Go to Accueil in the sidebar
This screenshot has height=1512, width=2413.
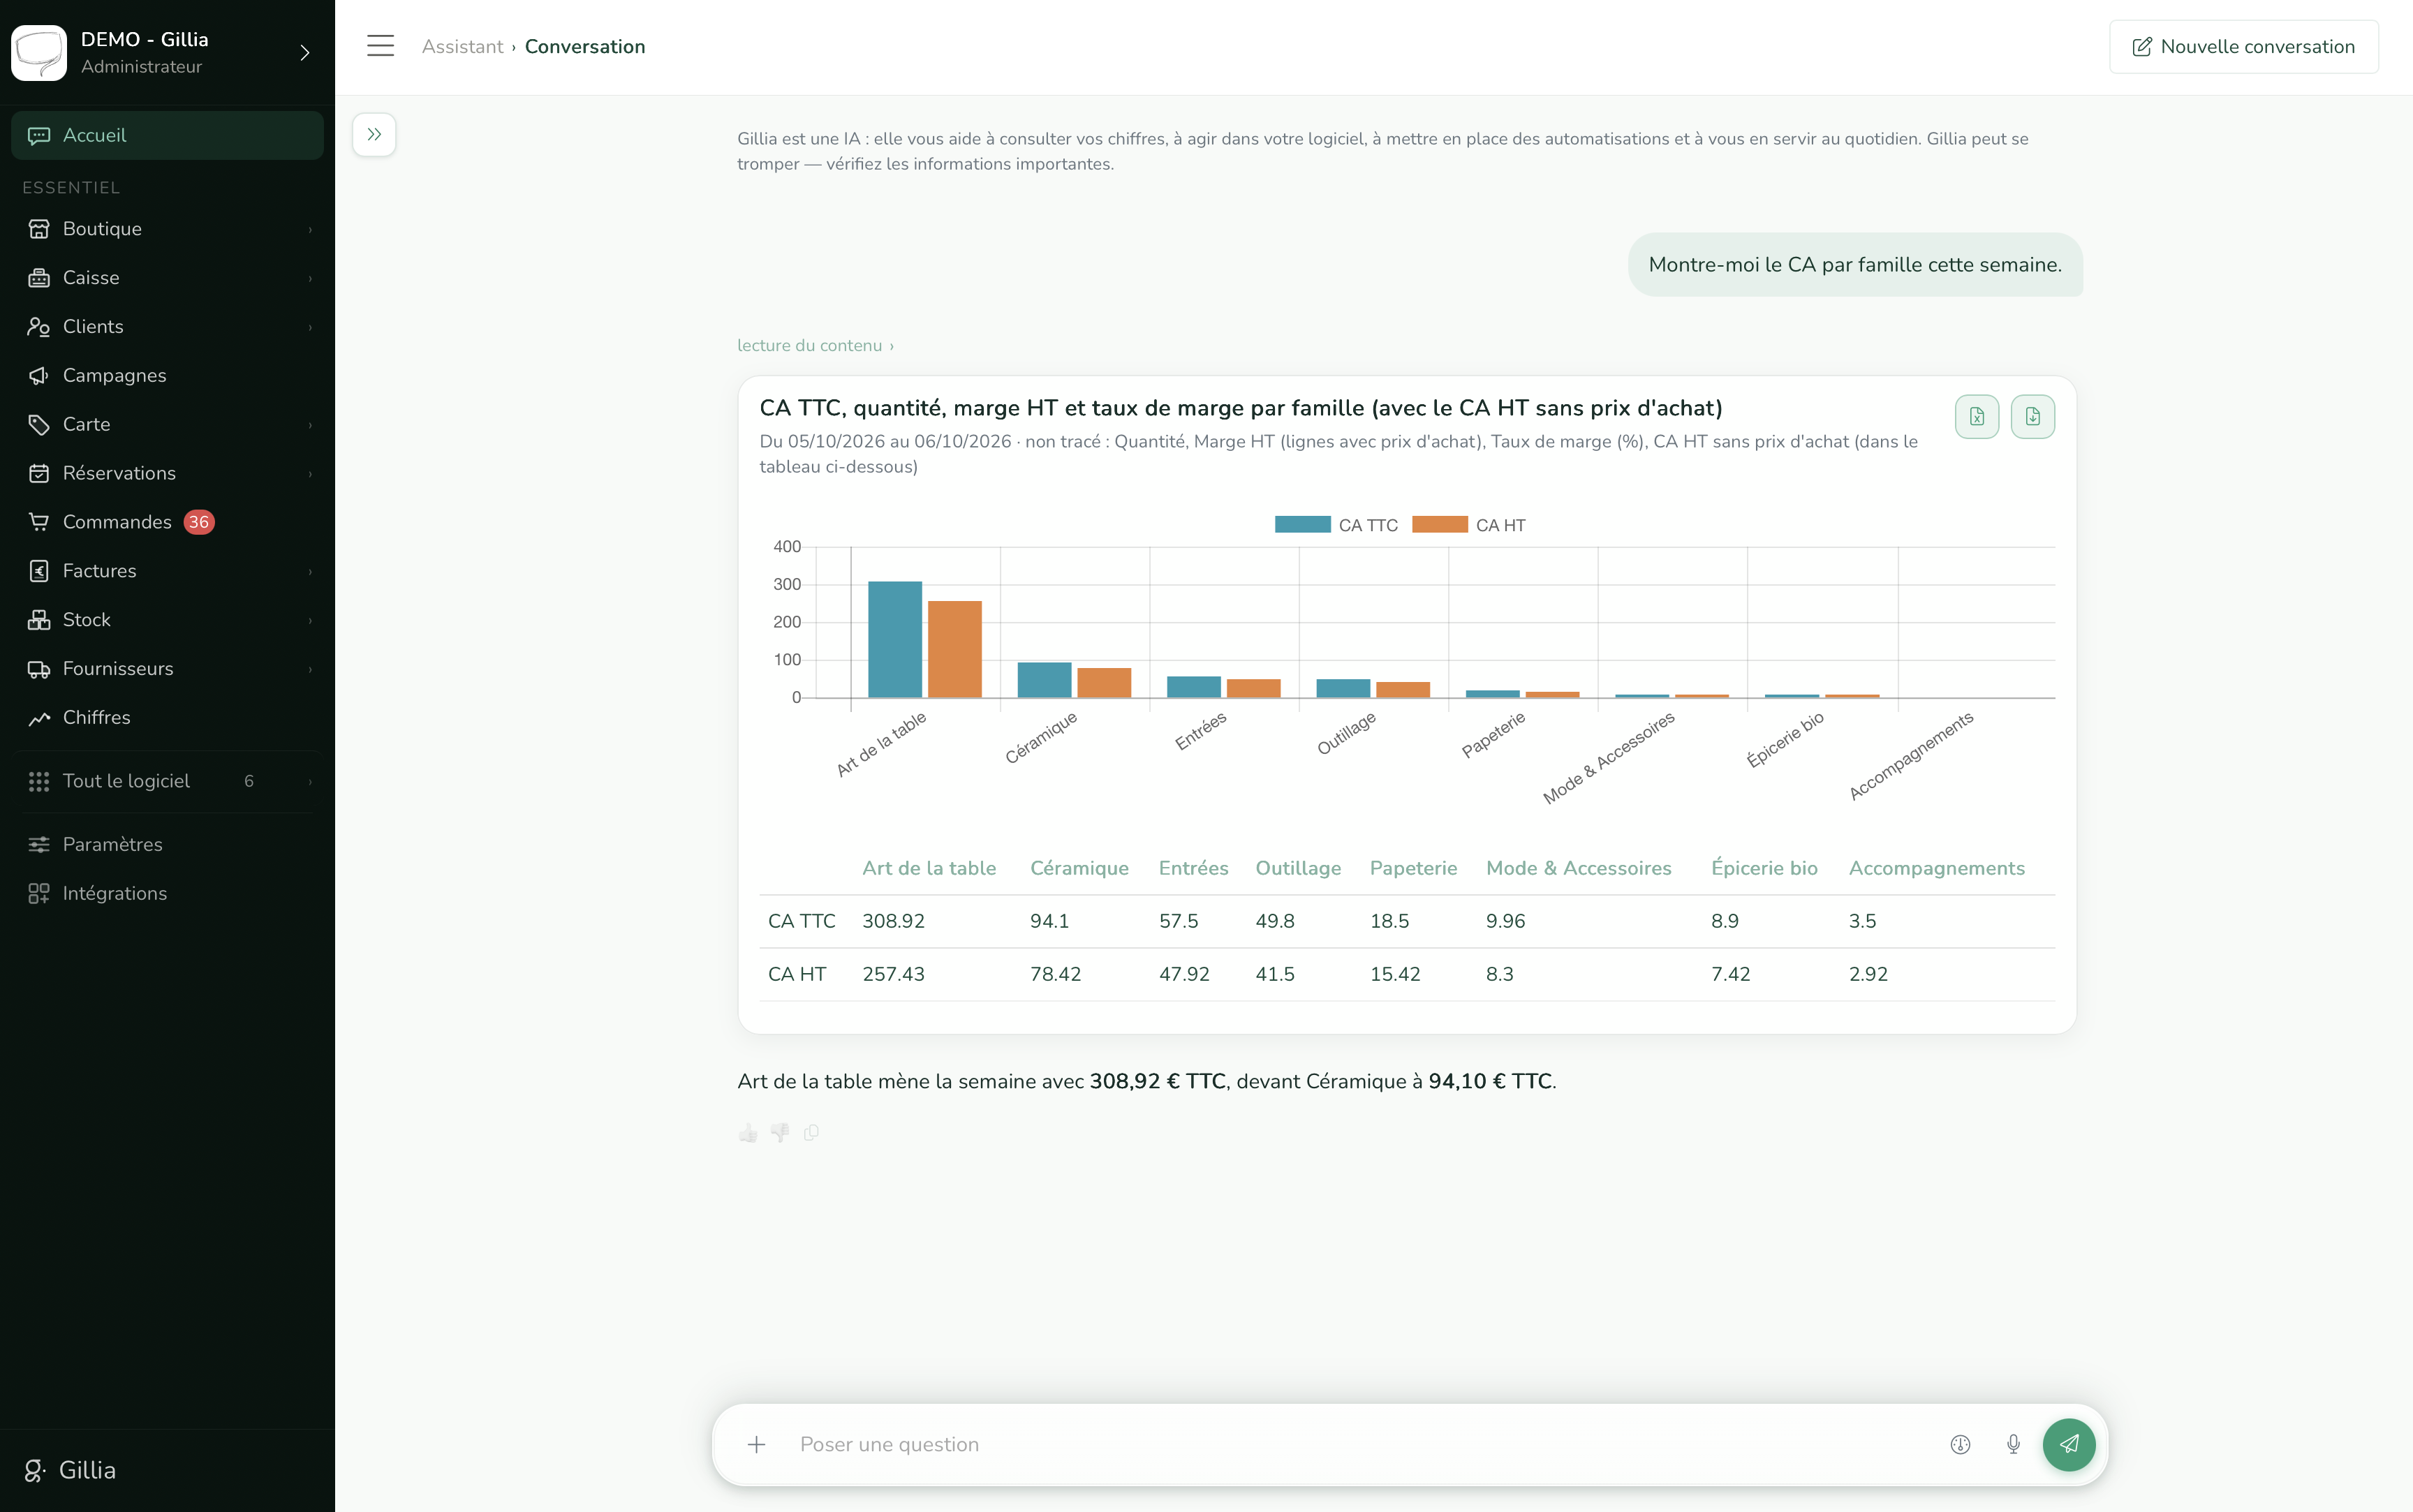167,135
